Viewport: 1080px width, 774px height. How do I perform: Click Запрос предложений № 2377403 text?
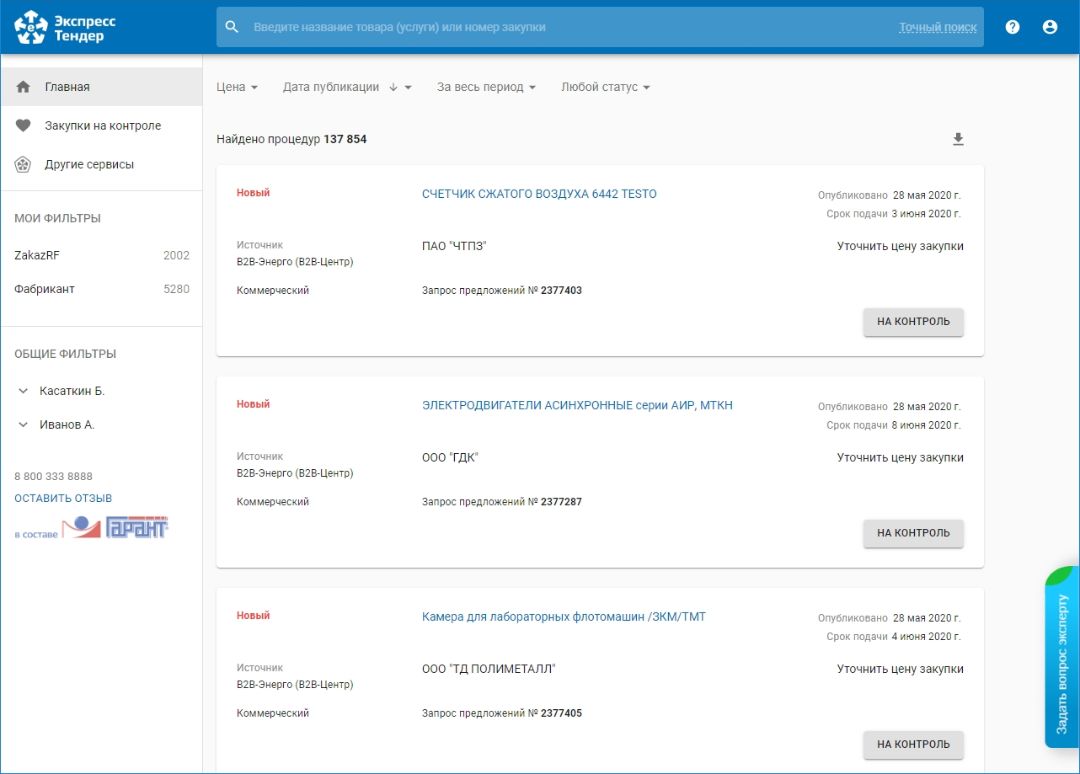tap(502, 291)
